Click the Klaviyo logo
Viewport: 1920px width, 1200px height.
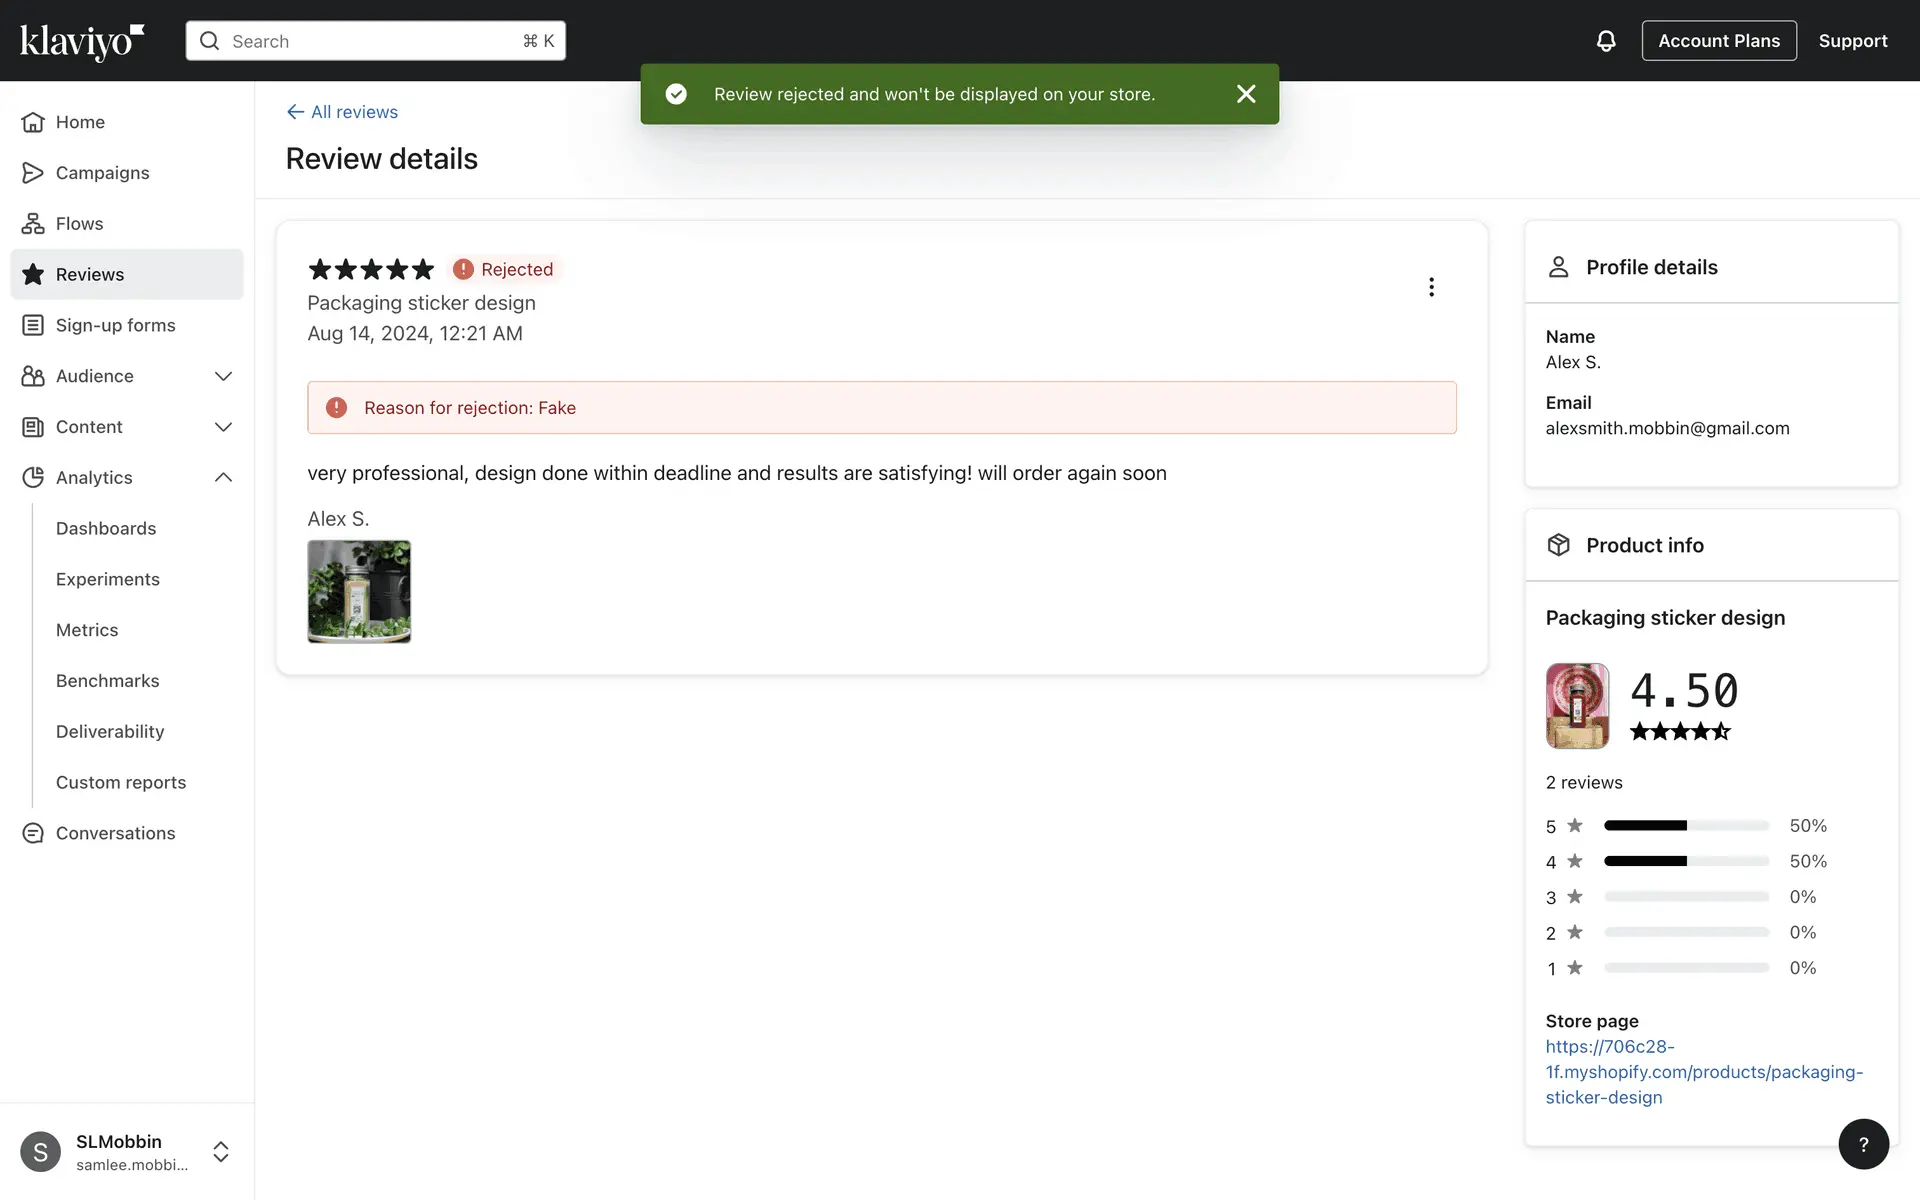click(x=82, y=41)
